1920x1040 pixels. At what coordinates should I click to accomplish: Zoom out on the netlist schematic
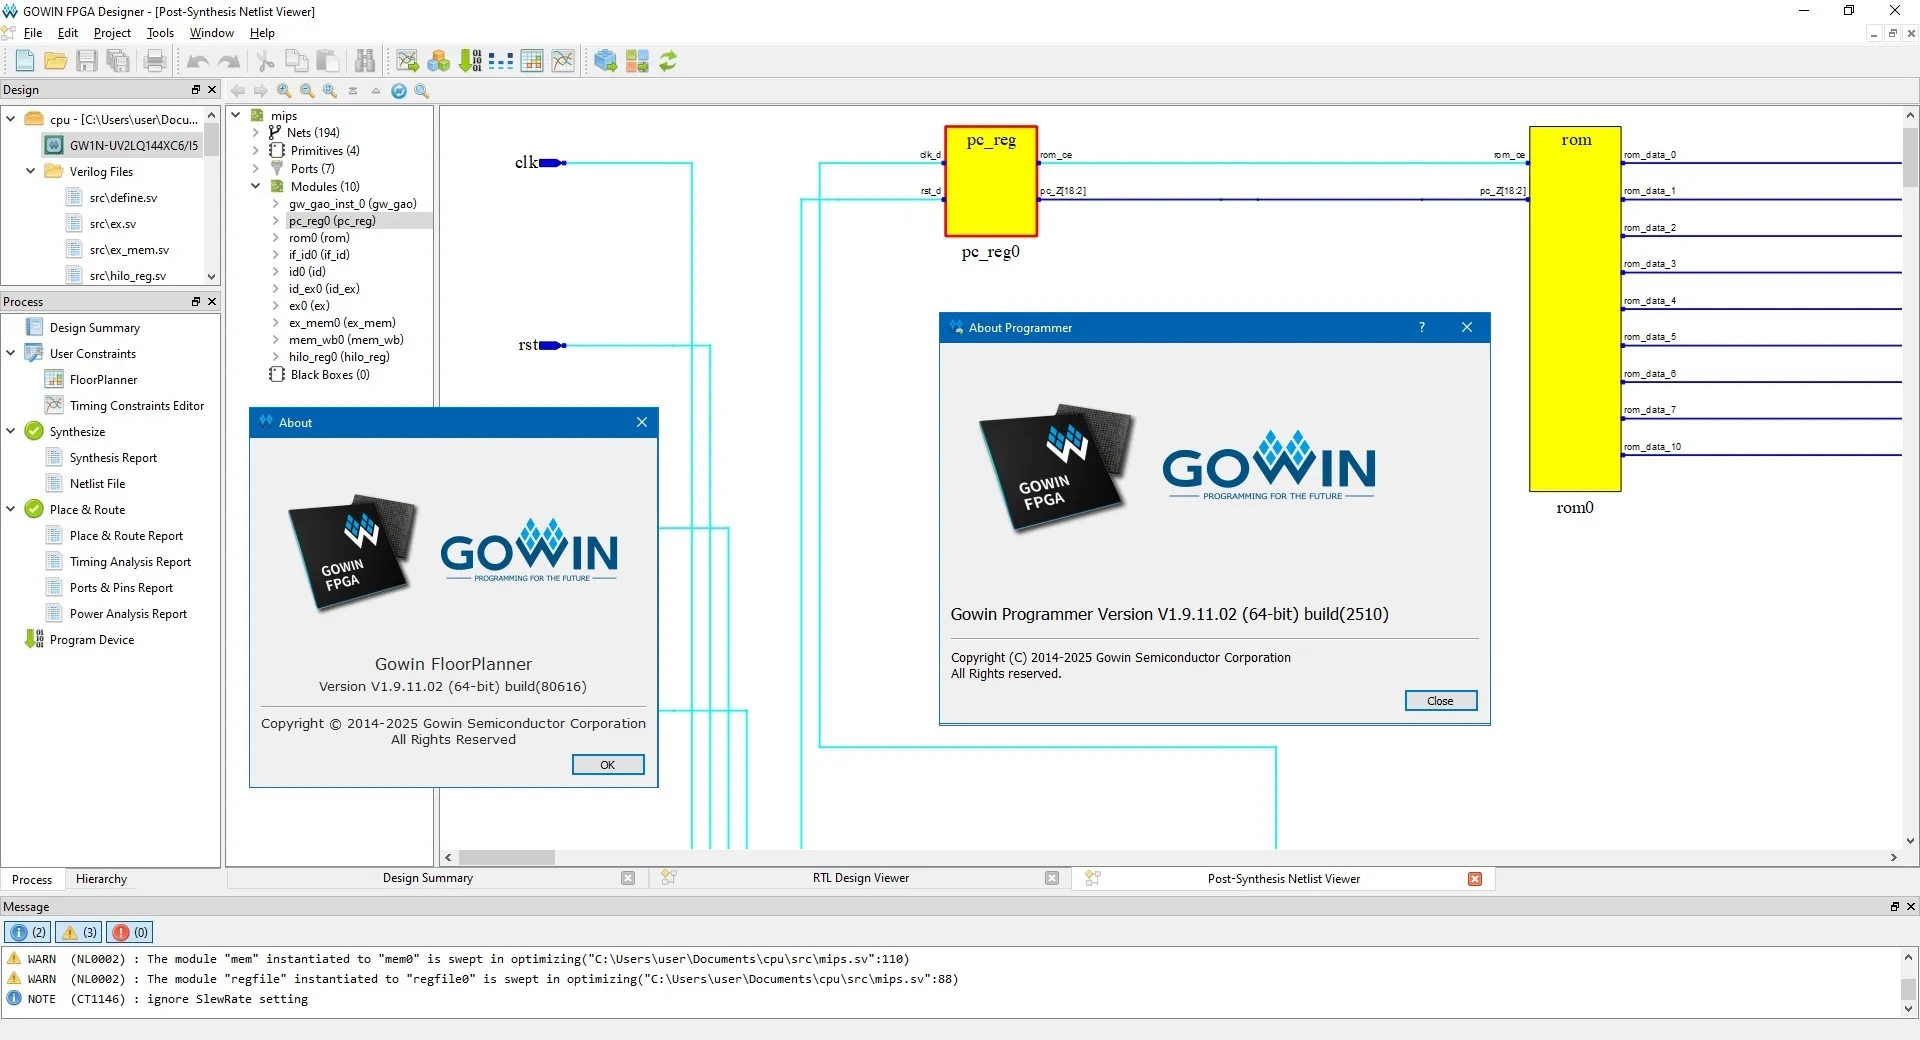(x=307, y=91)
